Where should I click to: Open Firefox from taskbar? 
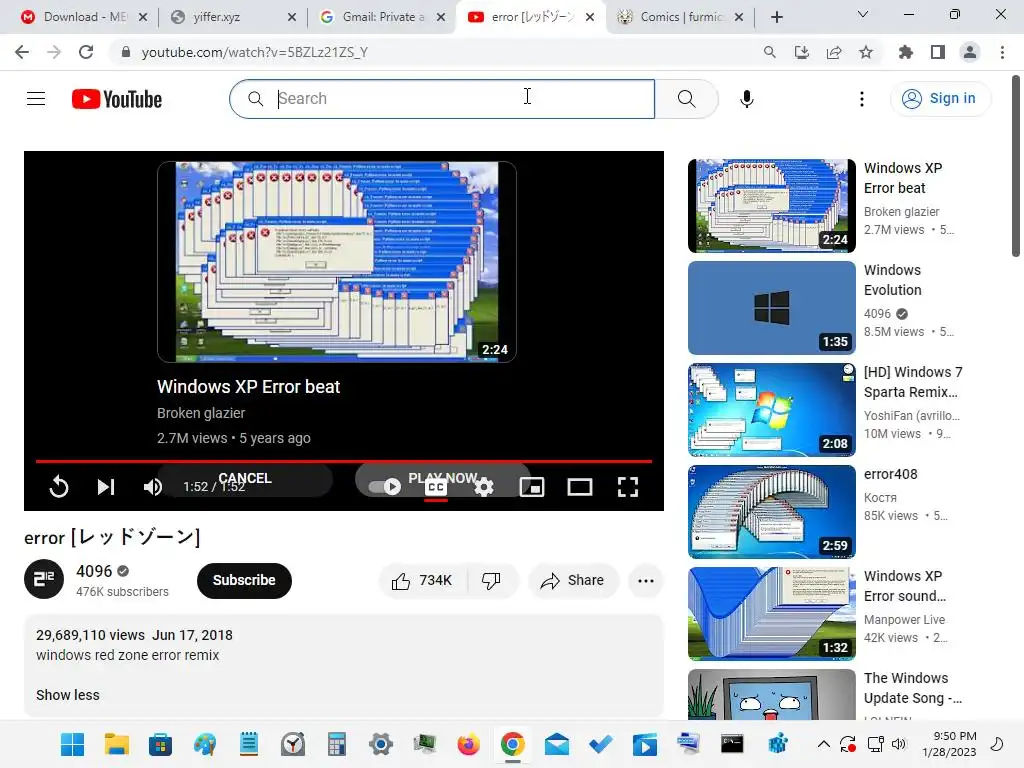click(x=468, y=744)
